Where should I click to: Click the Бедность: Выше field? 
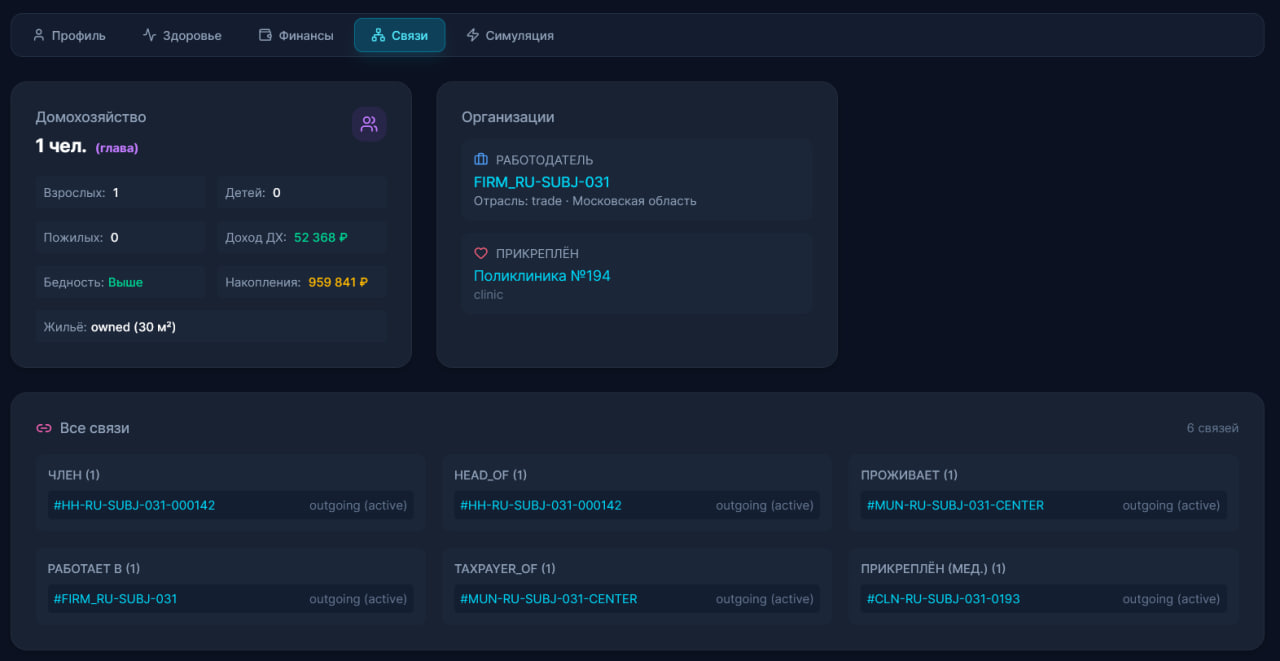click(120, 283)
